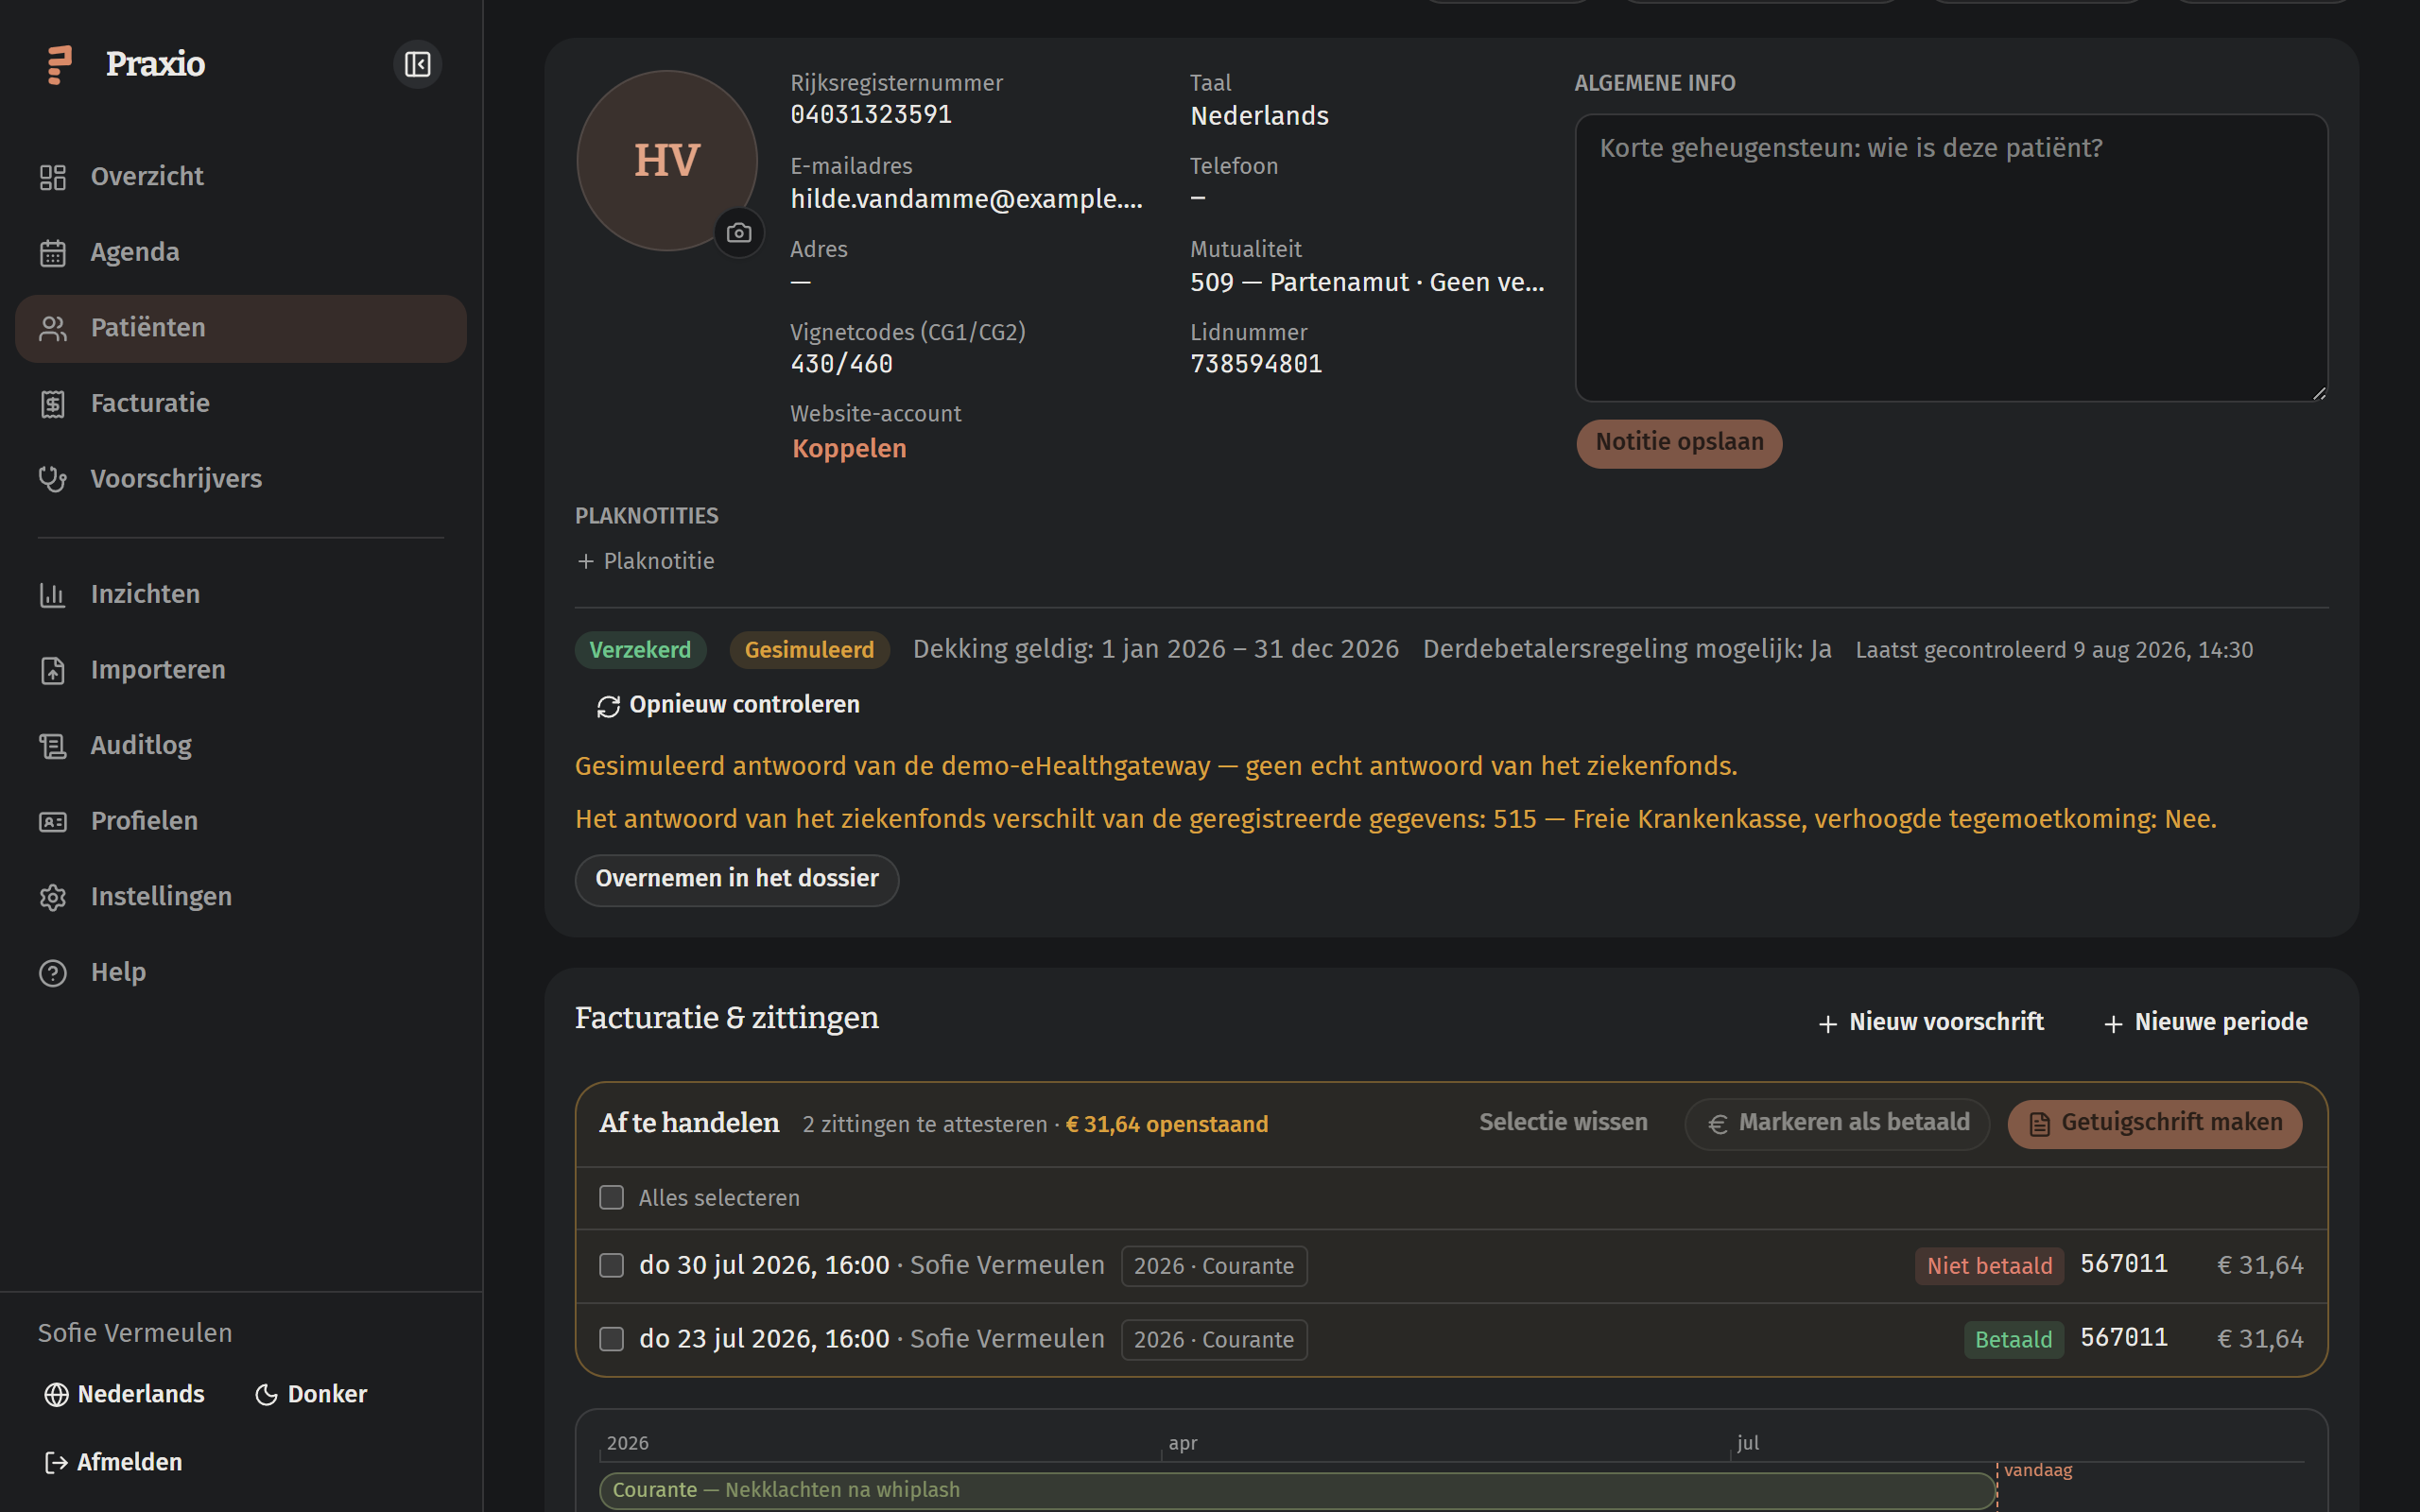Click the email hilde.vandamme@example
This screenshot has height=1512, width=2420.
pos(966,199)
